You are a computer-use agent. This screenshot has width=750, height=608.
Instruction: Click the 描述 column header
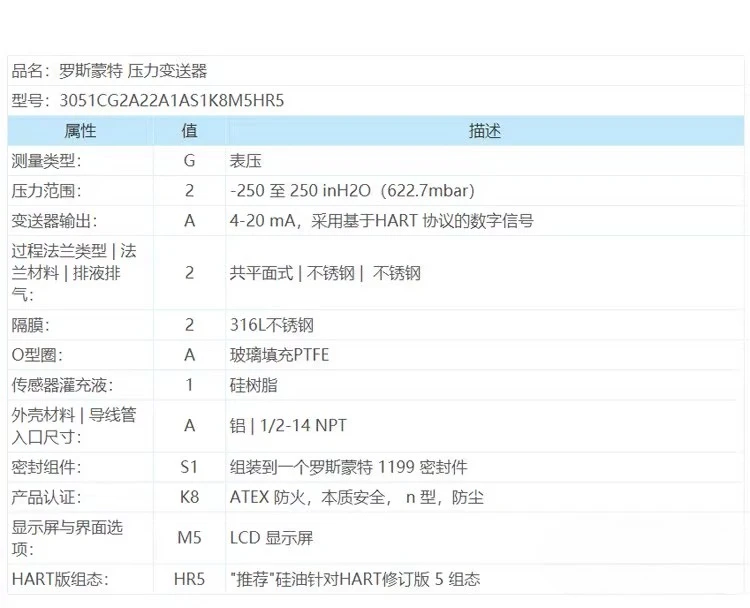point(485,131)
